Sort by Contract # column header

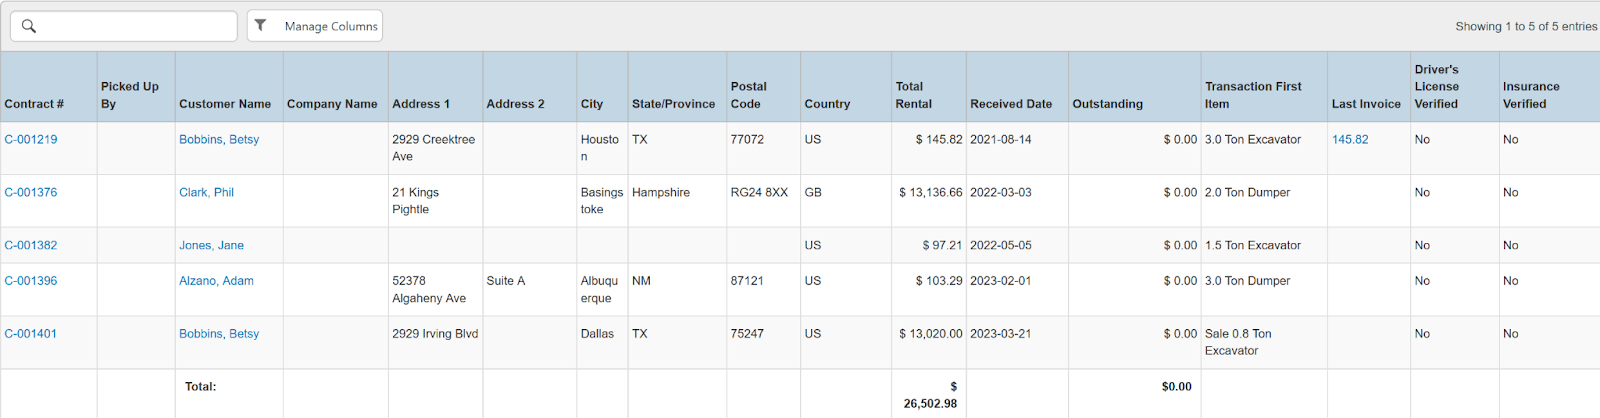click(34, 104)
